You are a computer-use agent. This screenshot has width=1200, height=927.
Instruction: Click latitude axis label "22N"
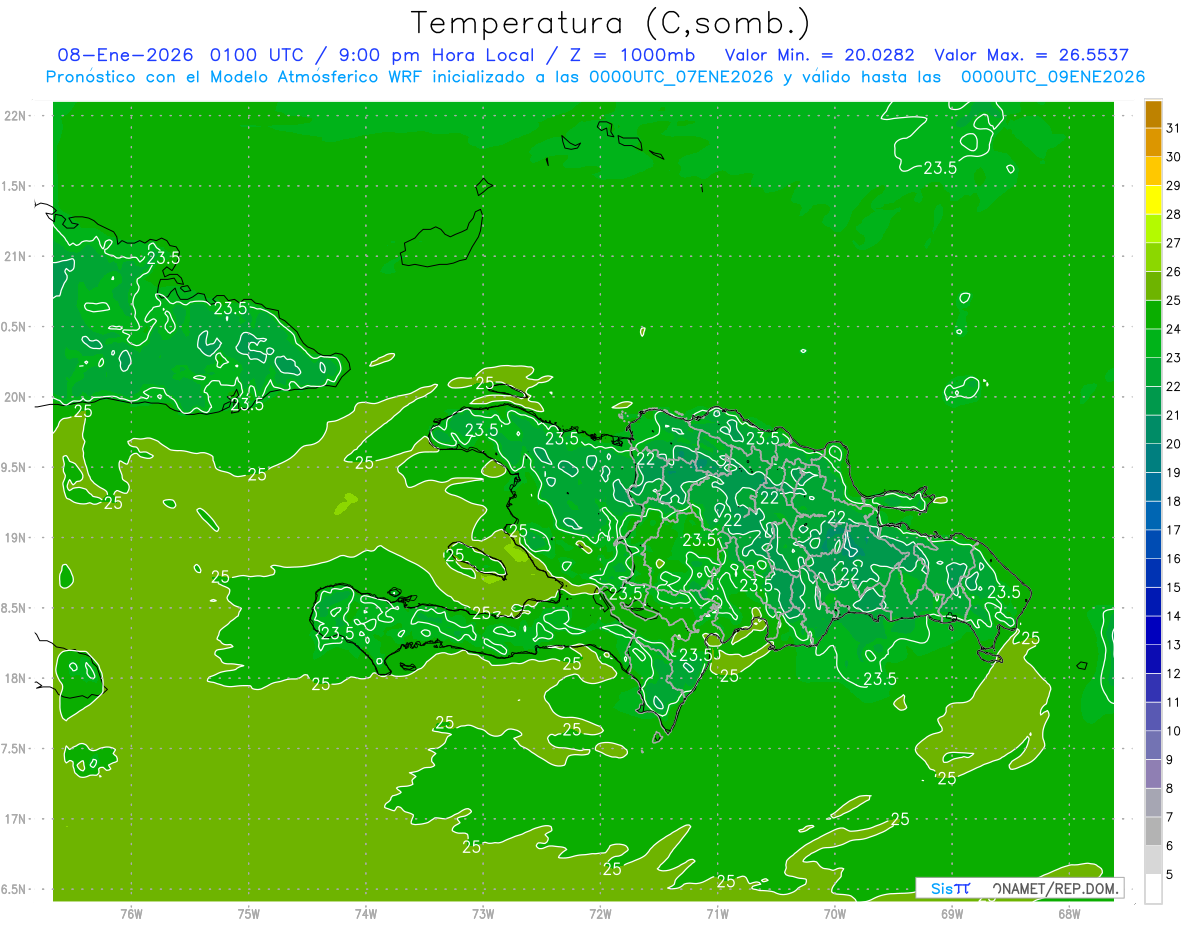click(16, 116)
